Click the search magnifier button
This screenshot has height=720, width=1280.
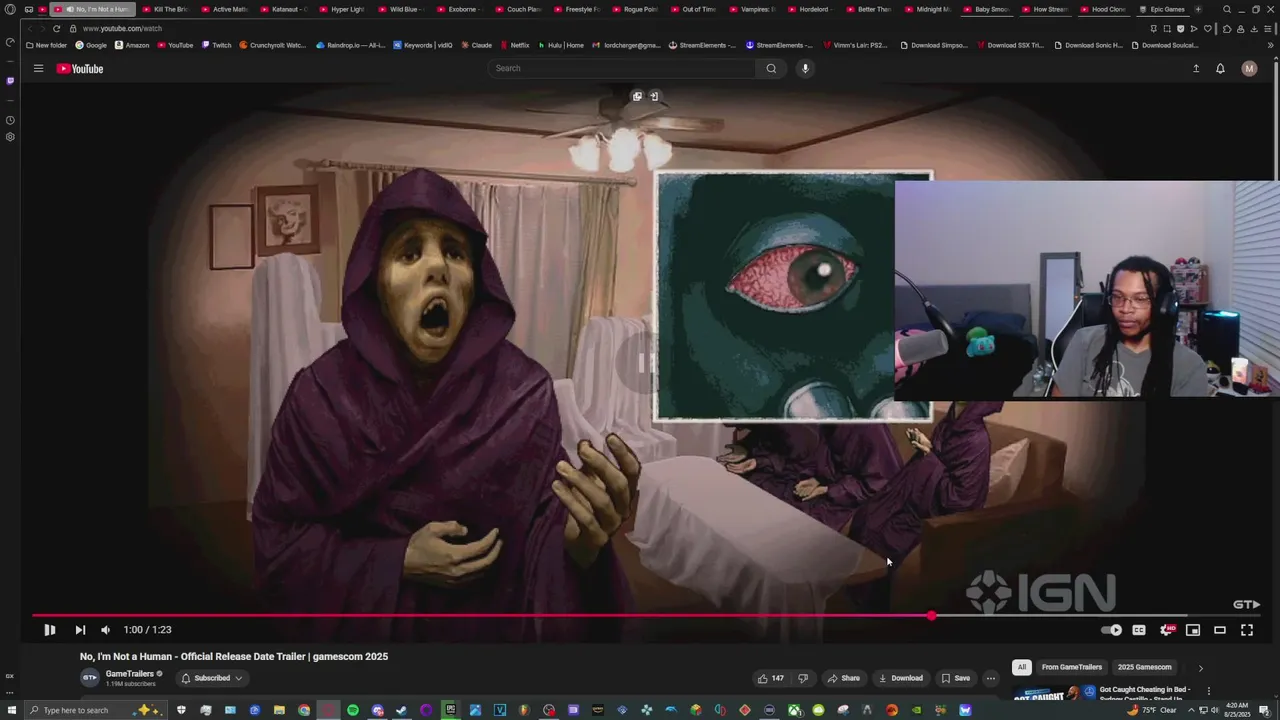771,68
